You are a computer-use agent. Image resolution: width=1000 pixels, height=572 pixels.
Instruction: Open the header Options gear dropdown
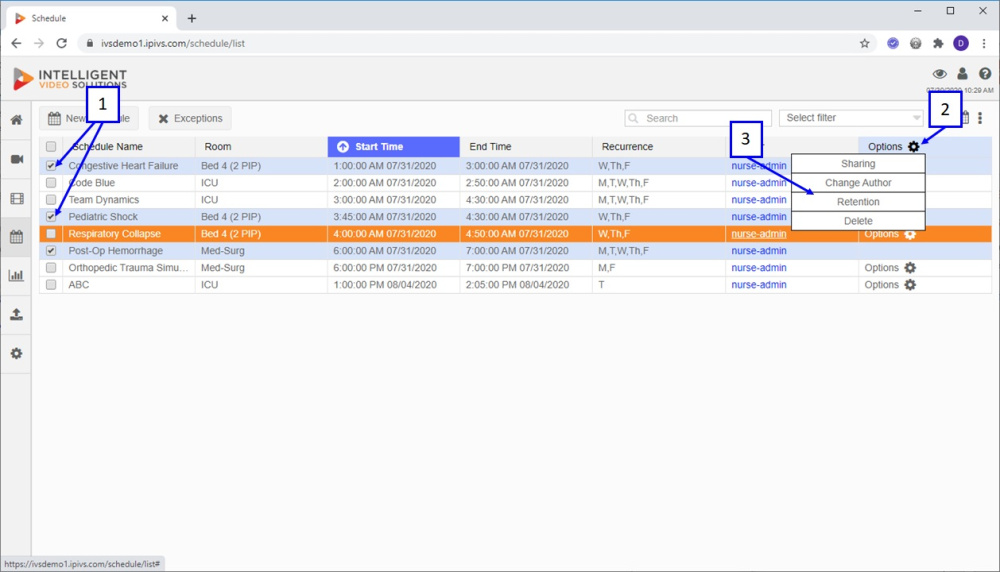coord(913,147)
